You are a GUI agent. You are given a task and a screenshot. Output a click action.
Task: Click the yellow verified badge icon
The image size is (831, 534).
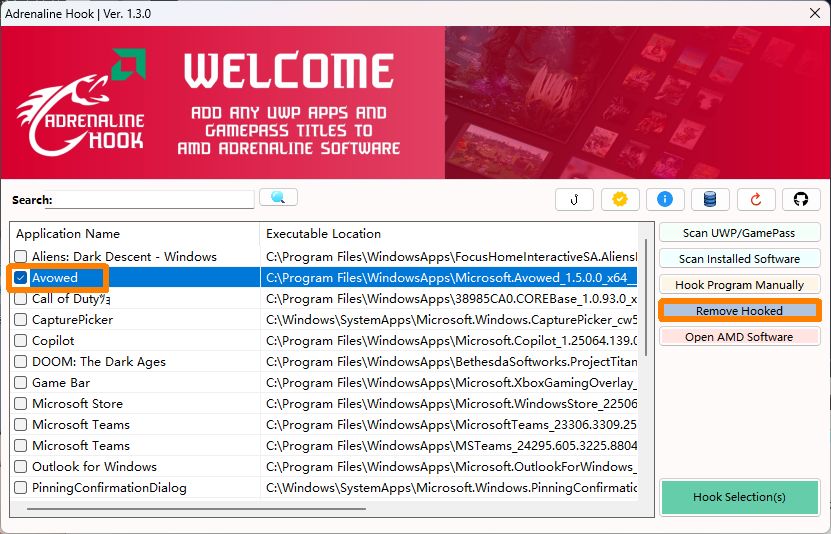pyautogui.click(x=620, y=200)
